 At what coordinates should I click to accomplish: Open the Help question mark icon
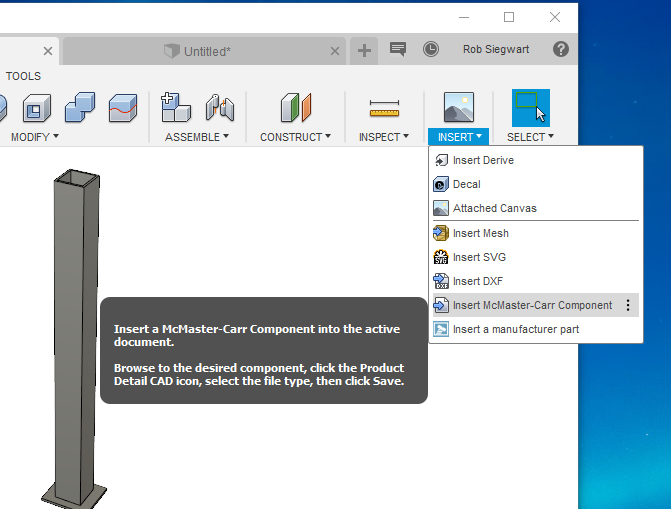[x=561, y=49]
